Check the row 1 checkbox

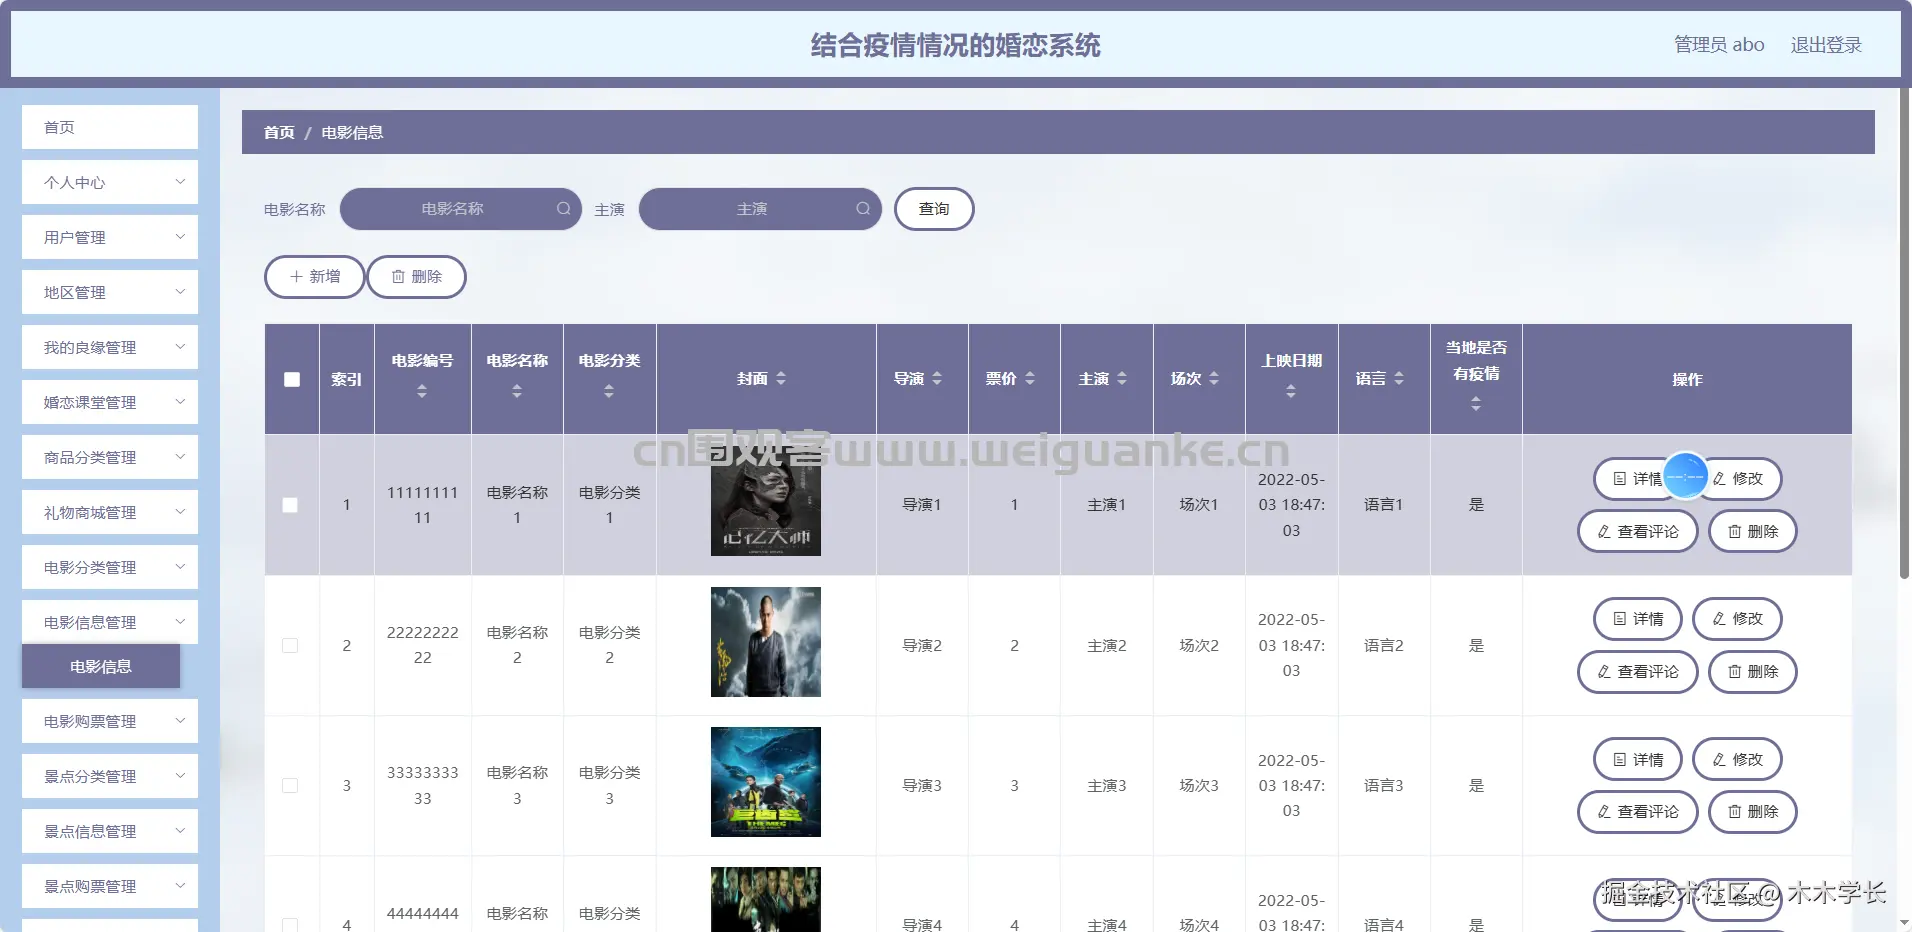pyautogui.click(x=290, y=505)
